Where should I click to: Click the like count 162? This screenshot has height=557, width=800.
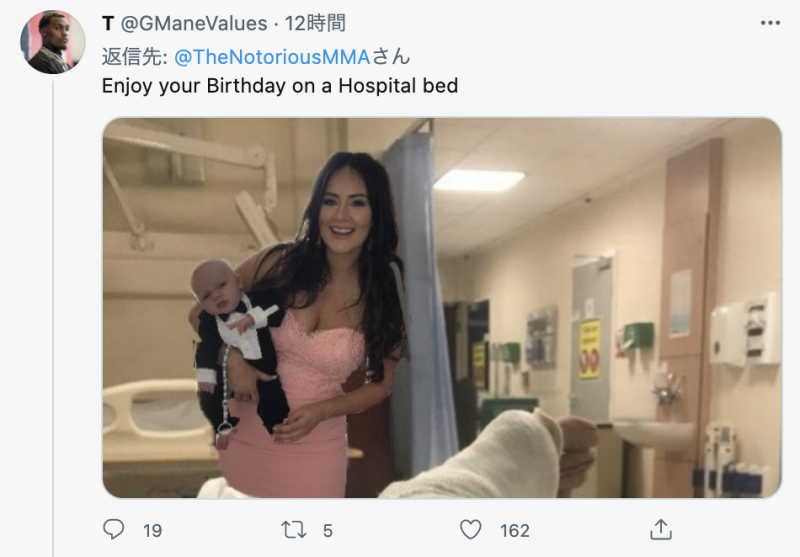point(515,531)
